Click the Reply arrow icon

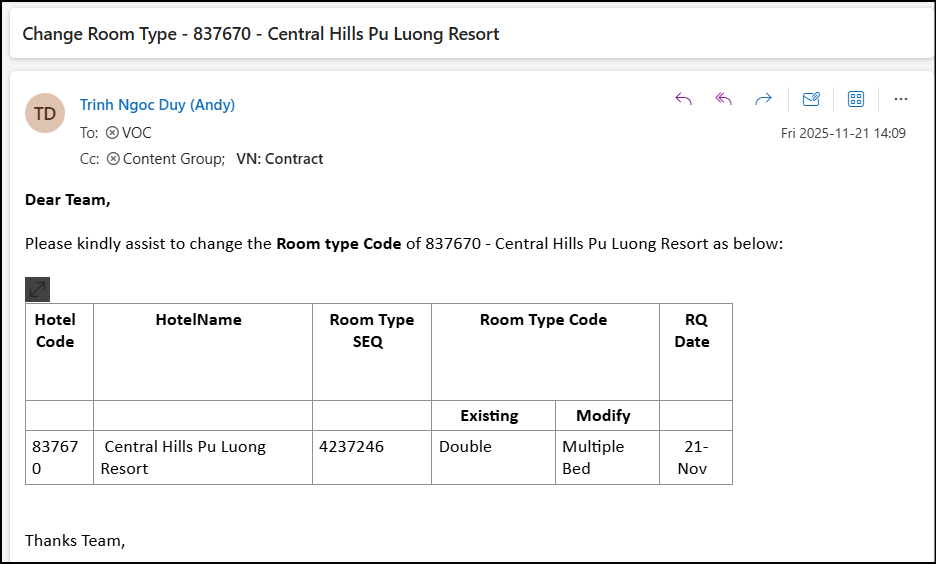[684, 99]
